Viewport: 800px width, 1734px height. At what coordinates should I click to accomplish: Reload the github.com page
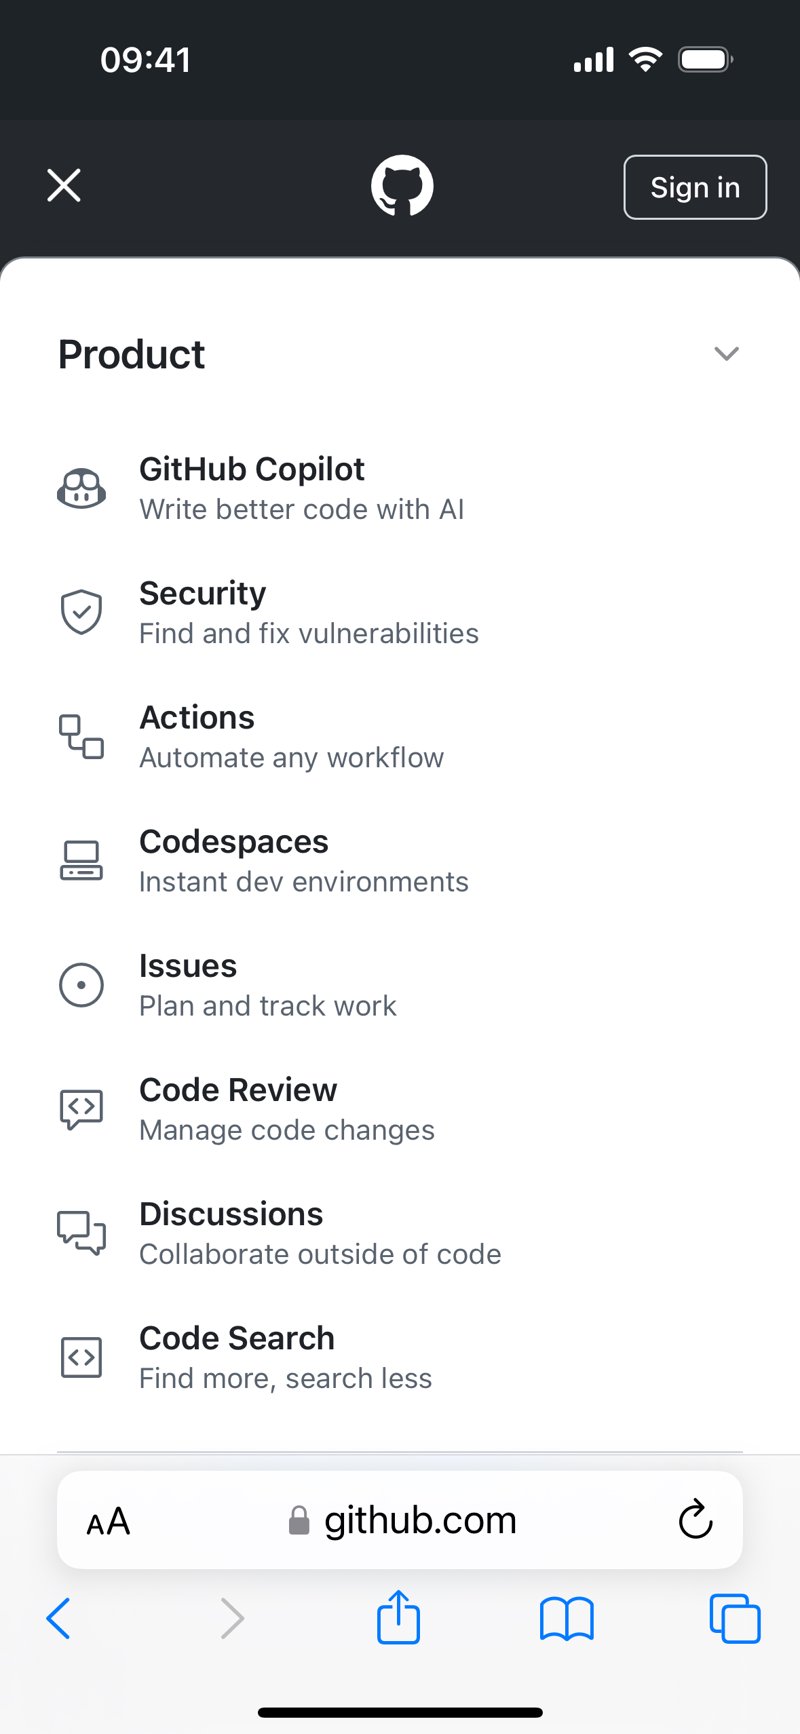tap(695, 1520)
